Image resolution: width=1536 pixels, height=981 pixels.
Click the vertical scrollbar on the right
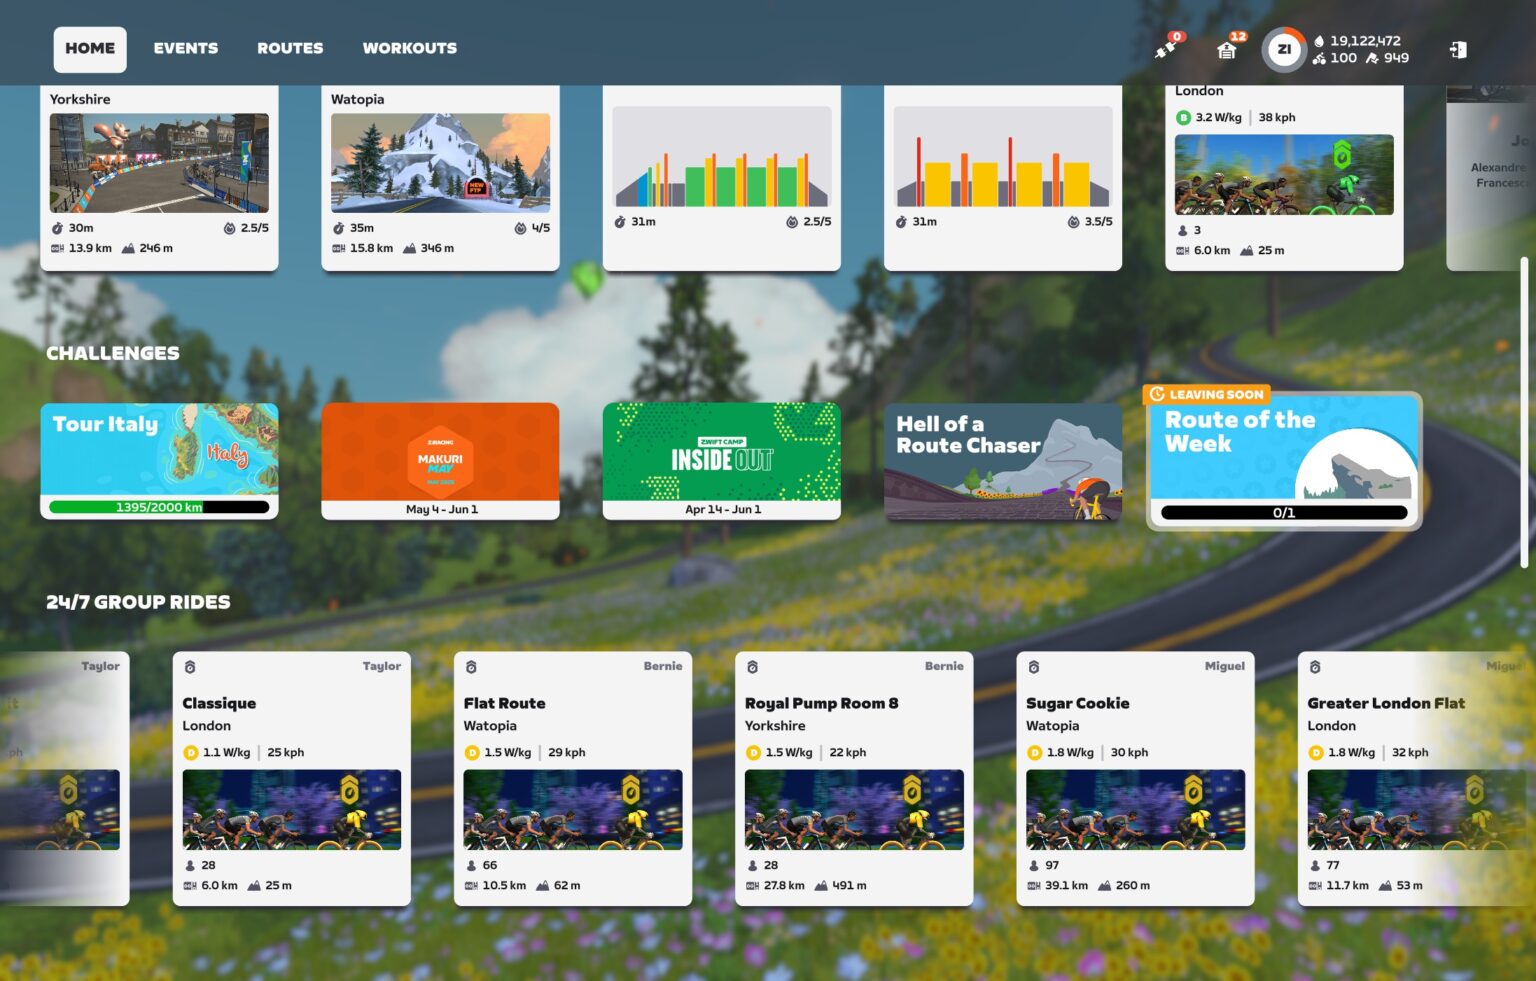(1524, 410)
